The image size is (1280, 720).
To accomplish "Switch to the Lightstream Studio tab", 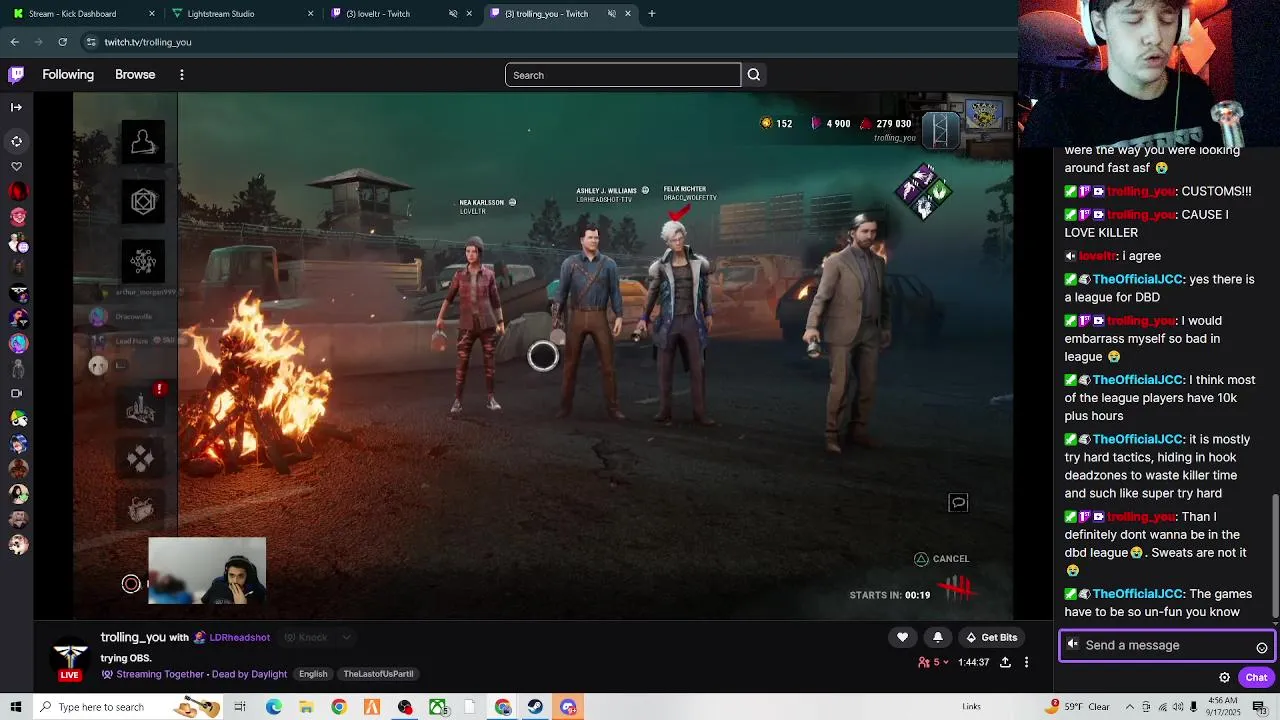I will [x=242, y=14].
